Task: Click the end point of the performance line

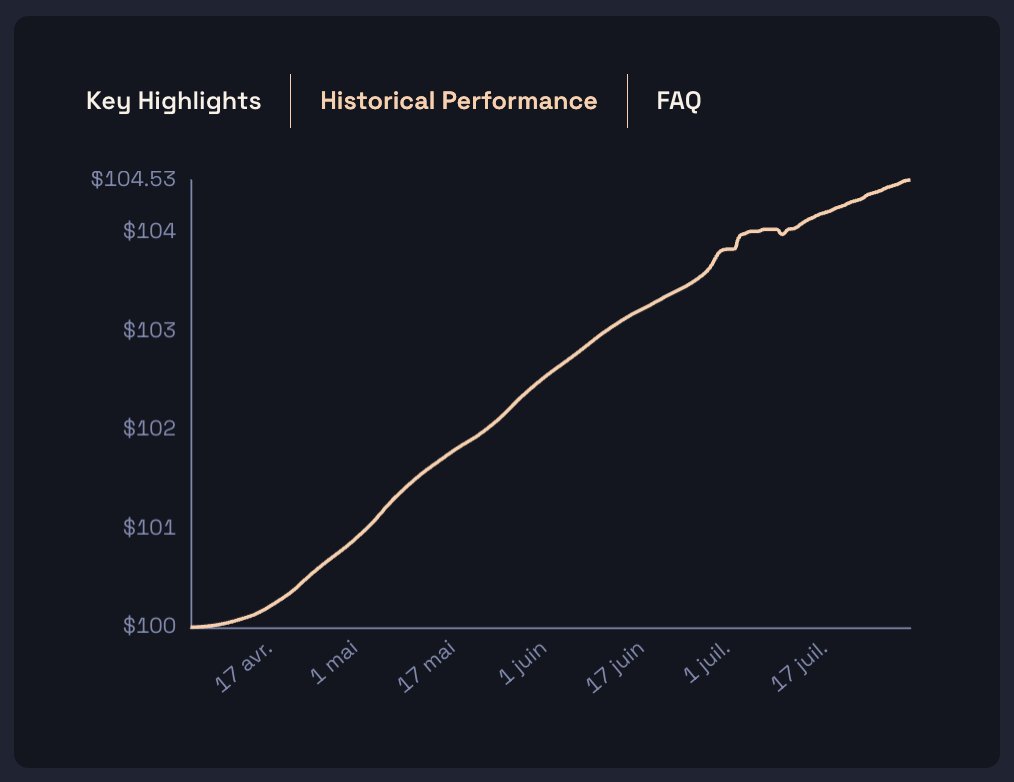Action: [x=909, y=180]
